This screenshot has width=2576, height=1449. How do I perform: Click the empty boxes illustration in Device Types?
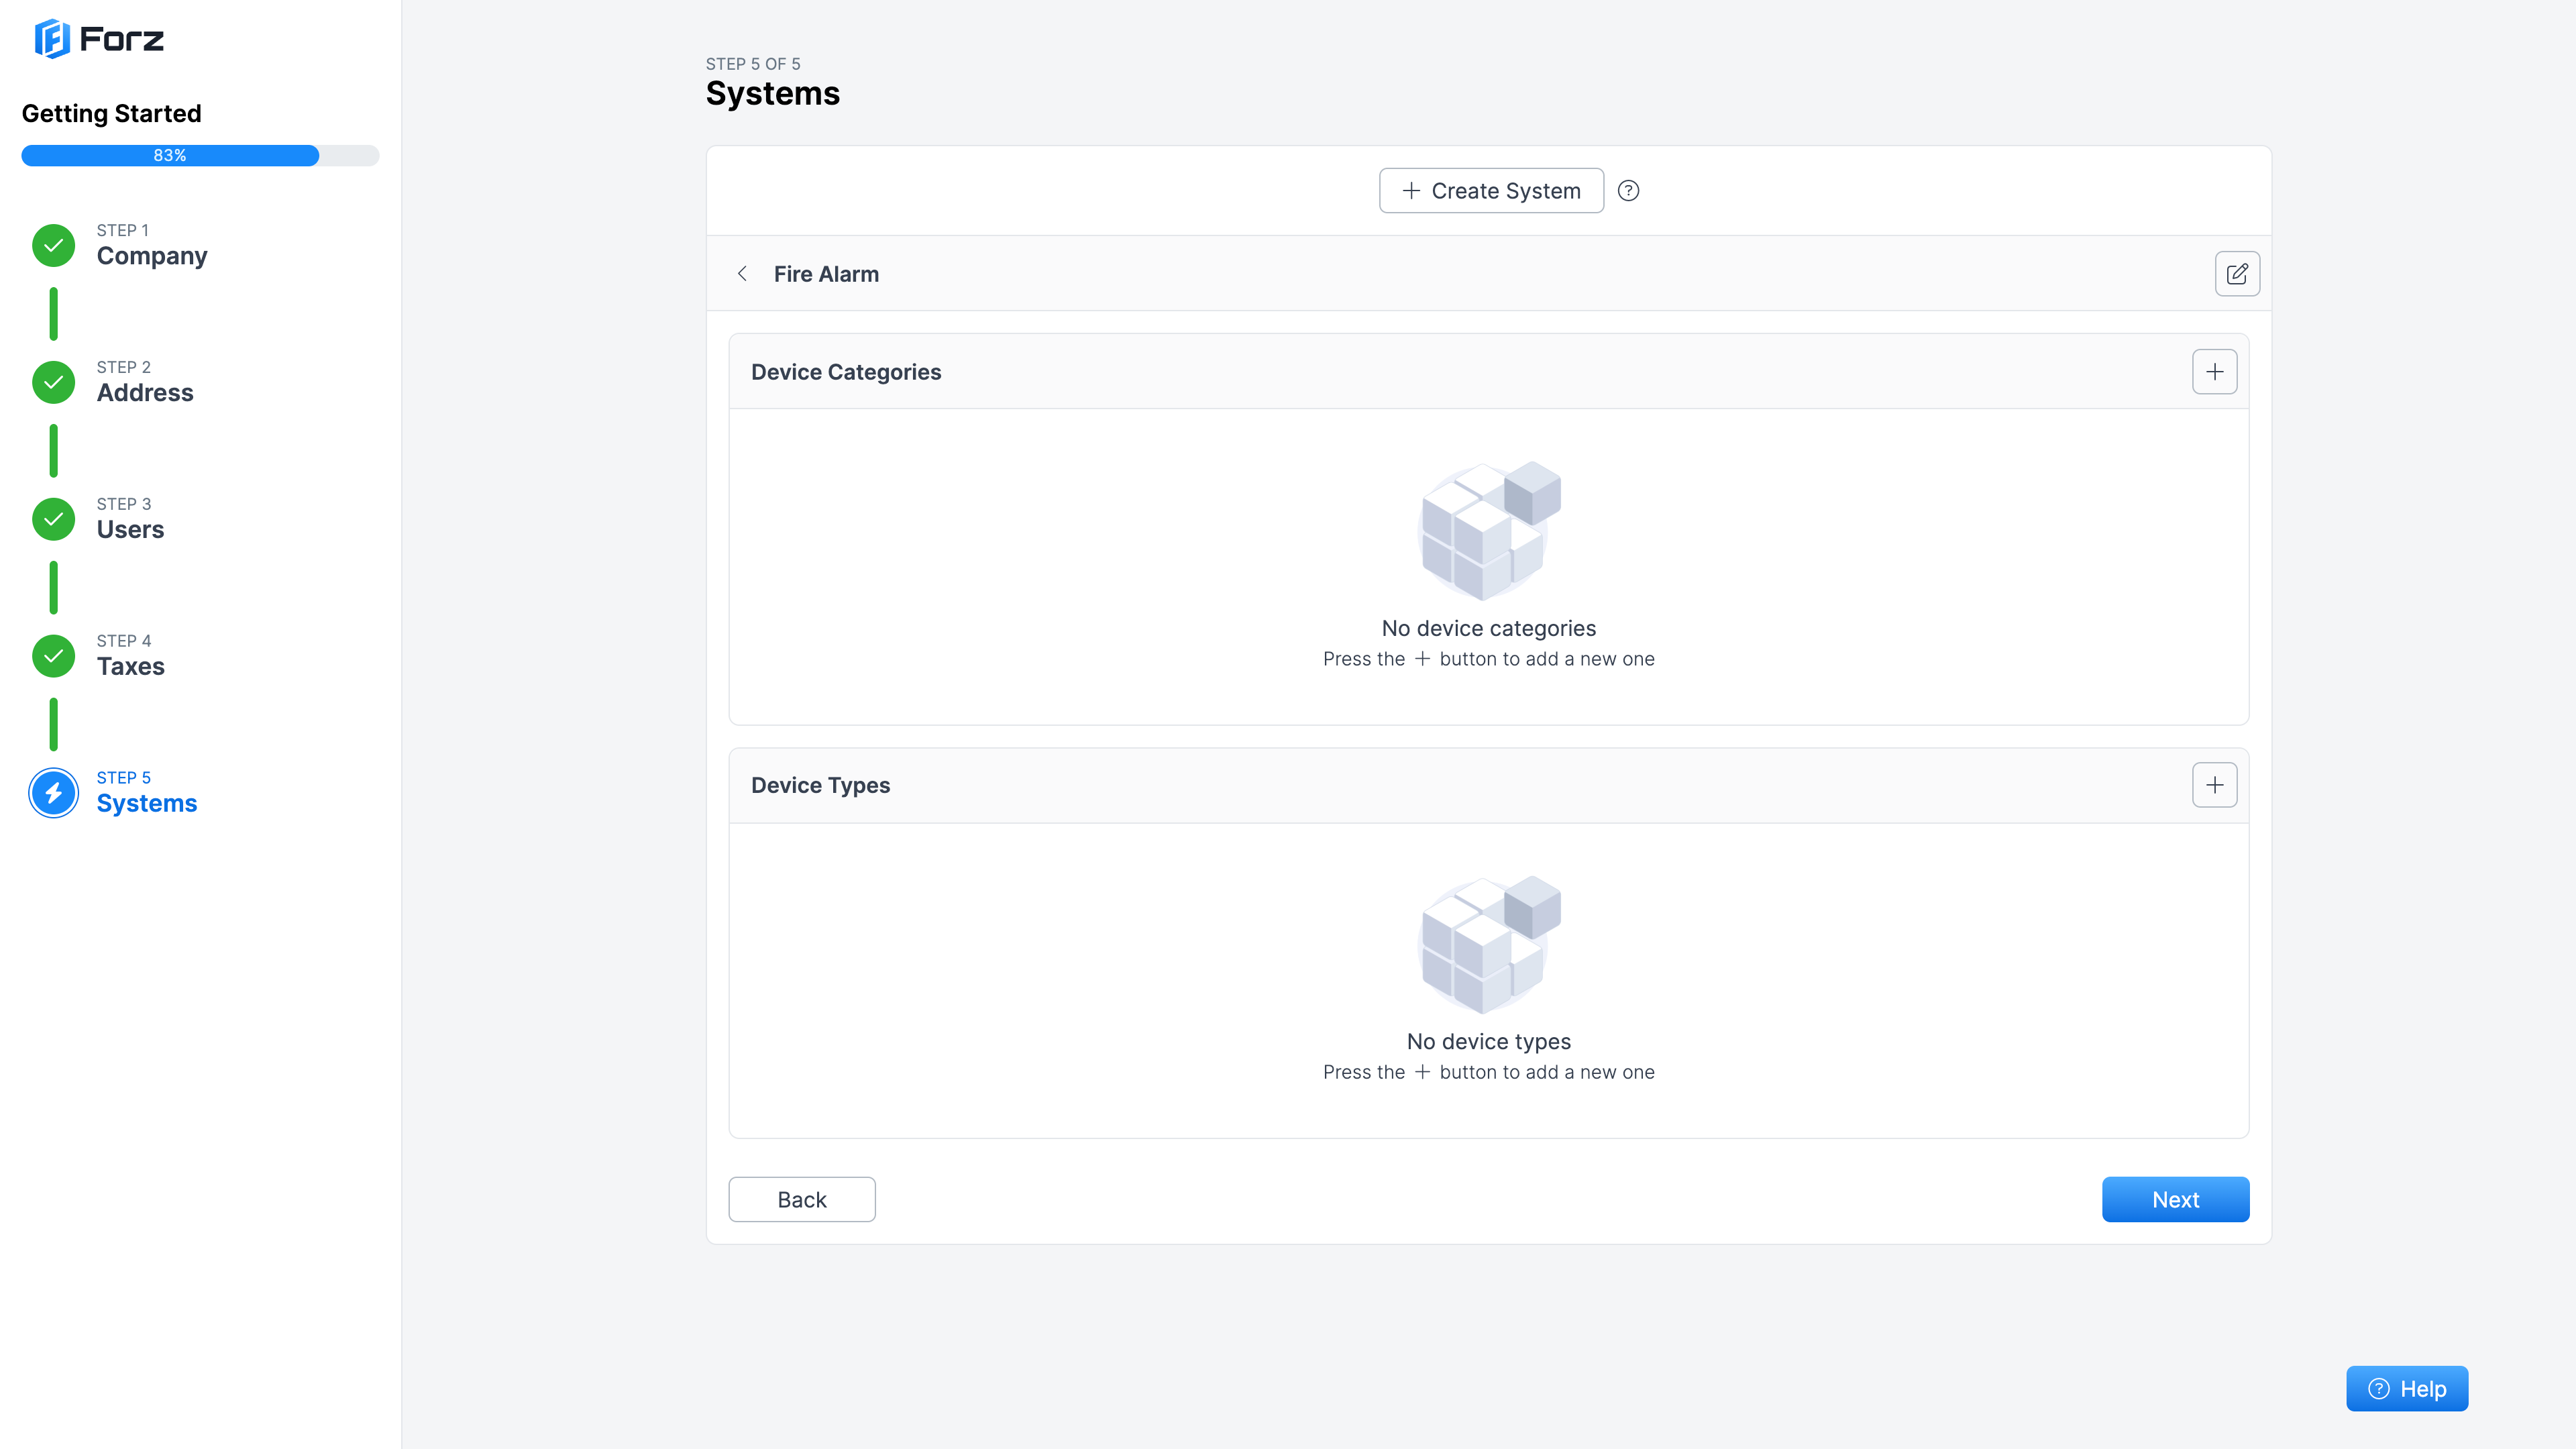point(1488,944)
